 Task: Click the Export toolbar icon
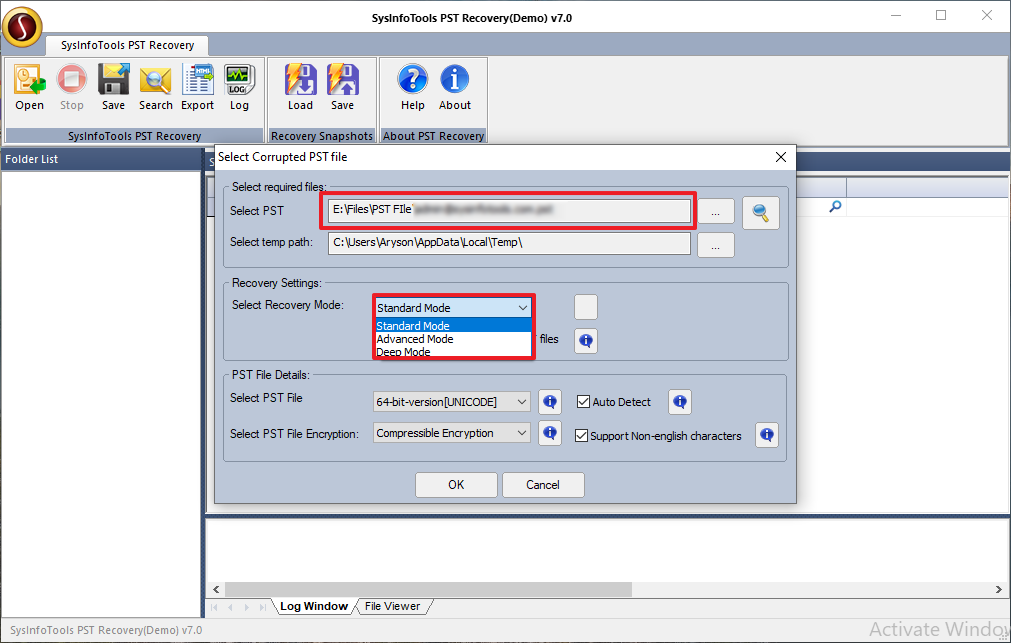[197, 87]
